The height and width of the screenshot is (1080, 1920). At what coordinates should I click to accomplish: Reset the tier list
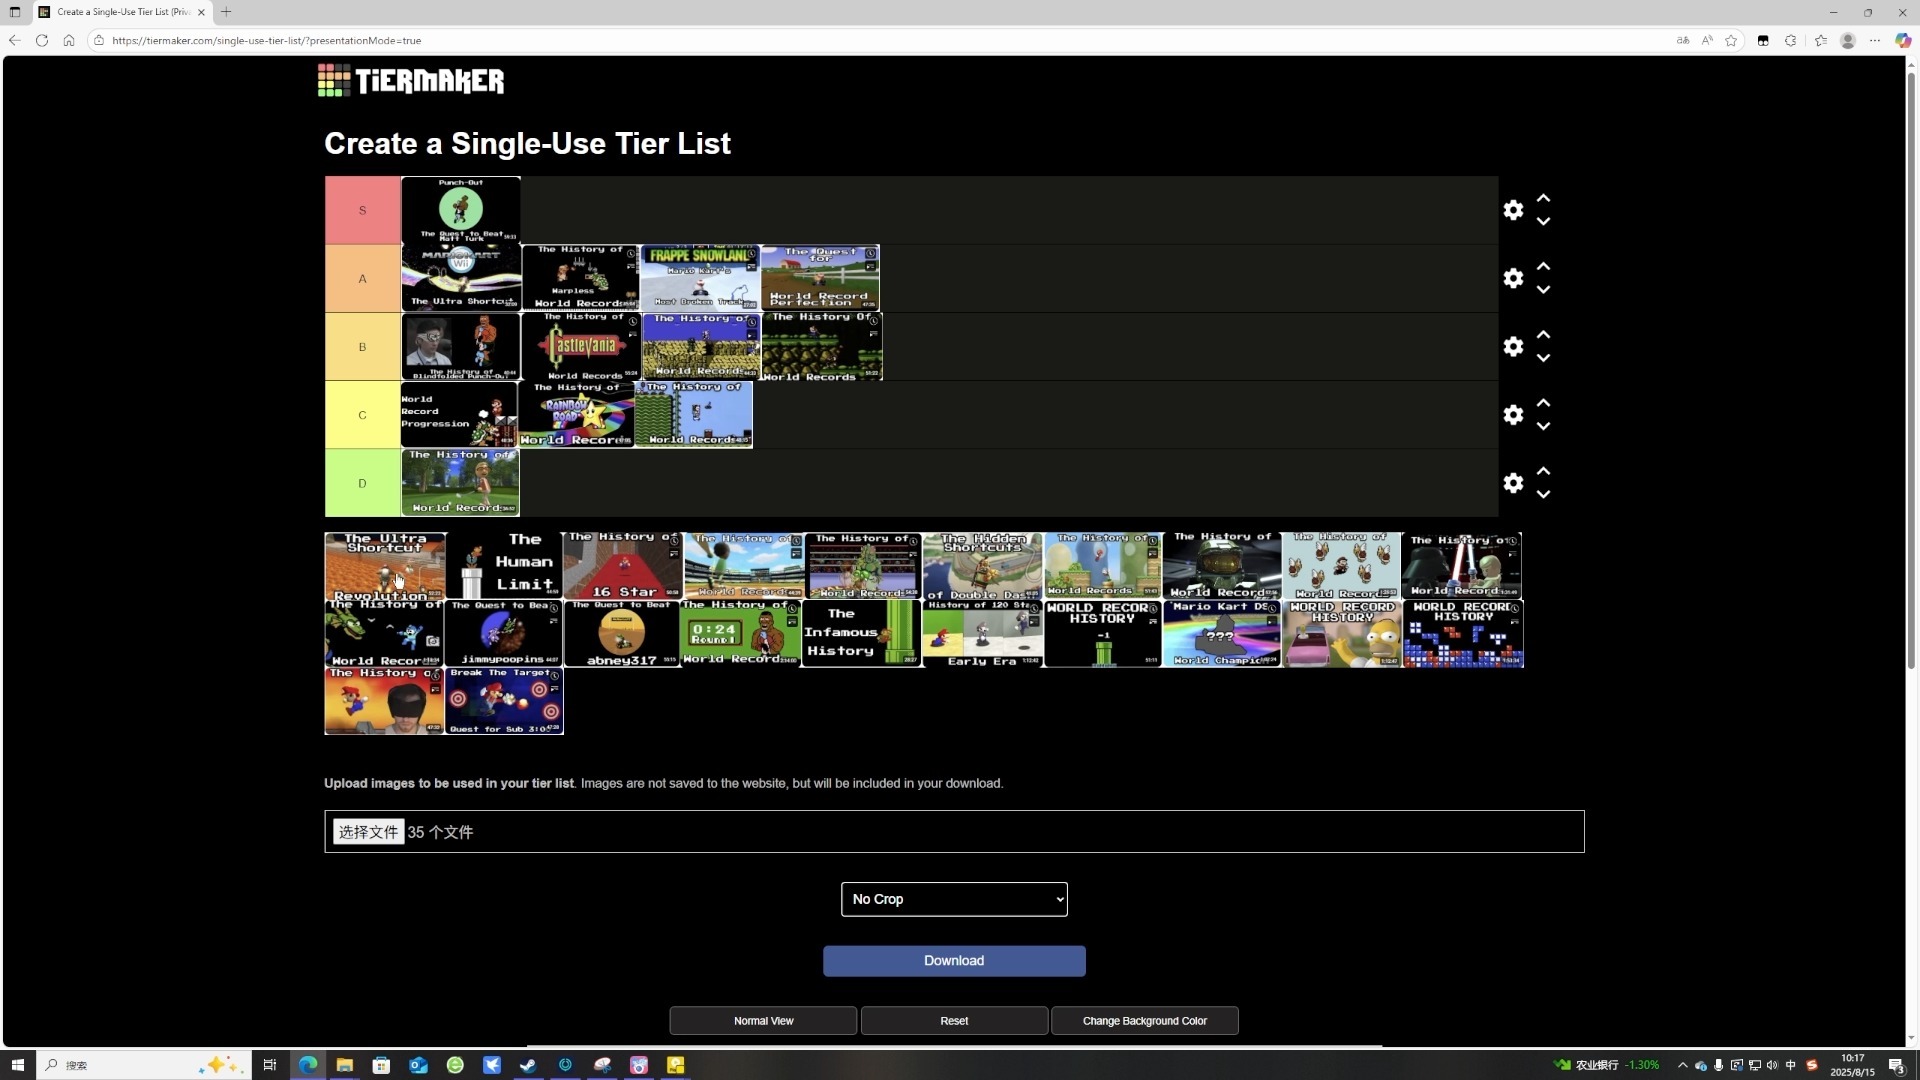(954, 1021)
